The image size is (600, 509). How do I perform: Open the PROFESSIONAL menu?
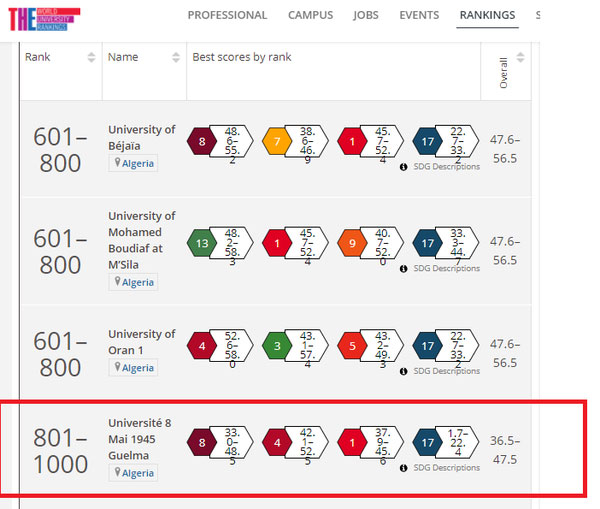(227, 15)
